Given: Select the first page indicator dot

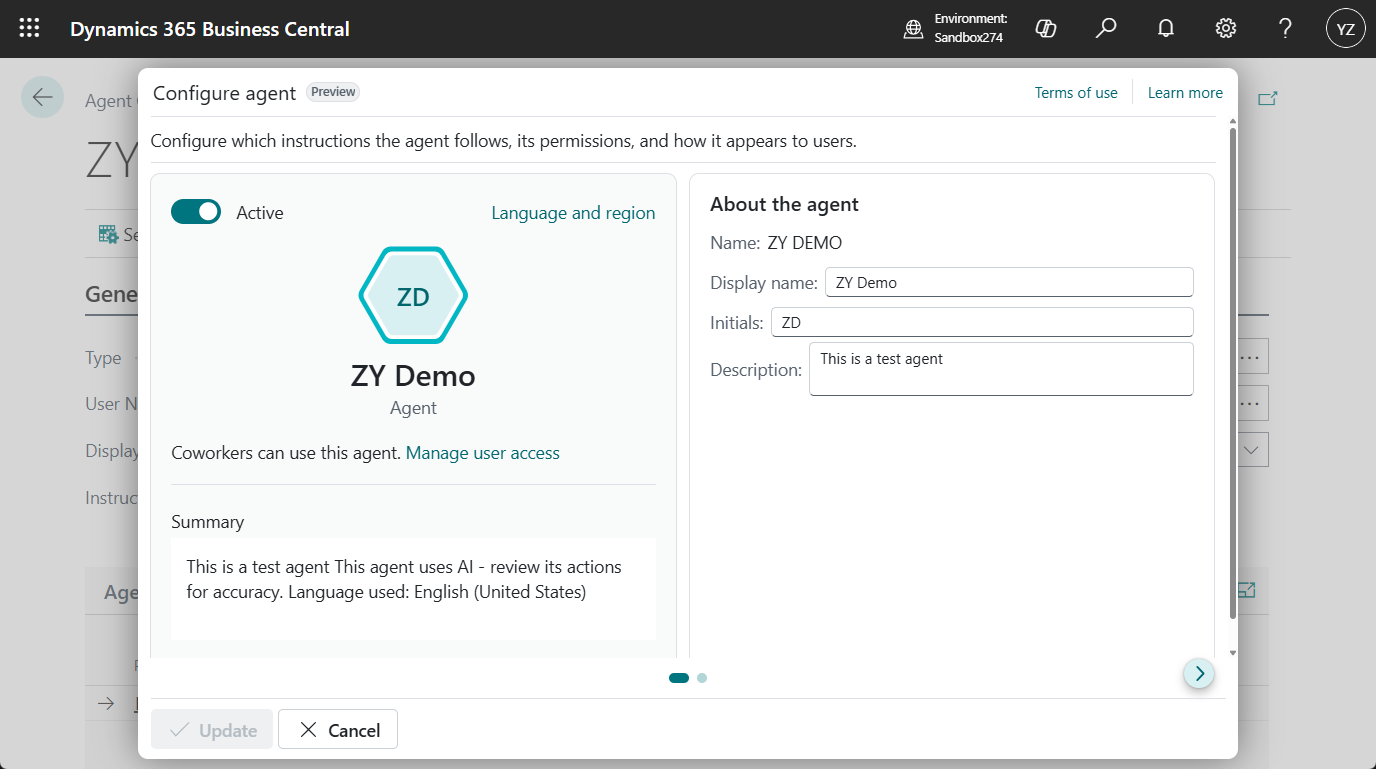Looking at the screenshot, I should pyautogui.click(x=679, y=678).
